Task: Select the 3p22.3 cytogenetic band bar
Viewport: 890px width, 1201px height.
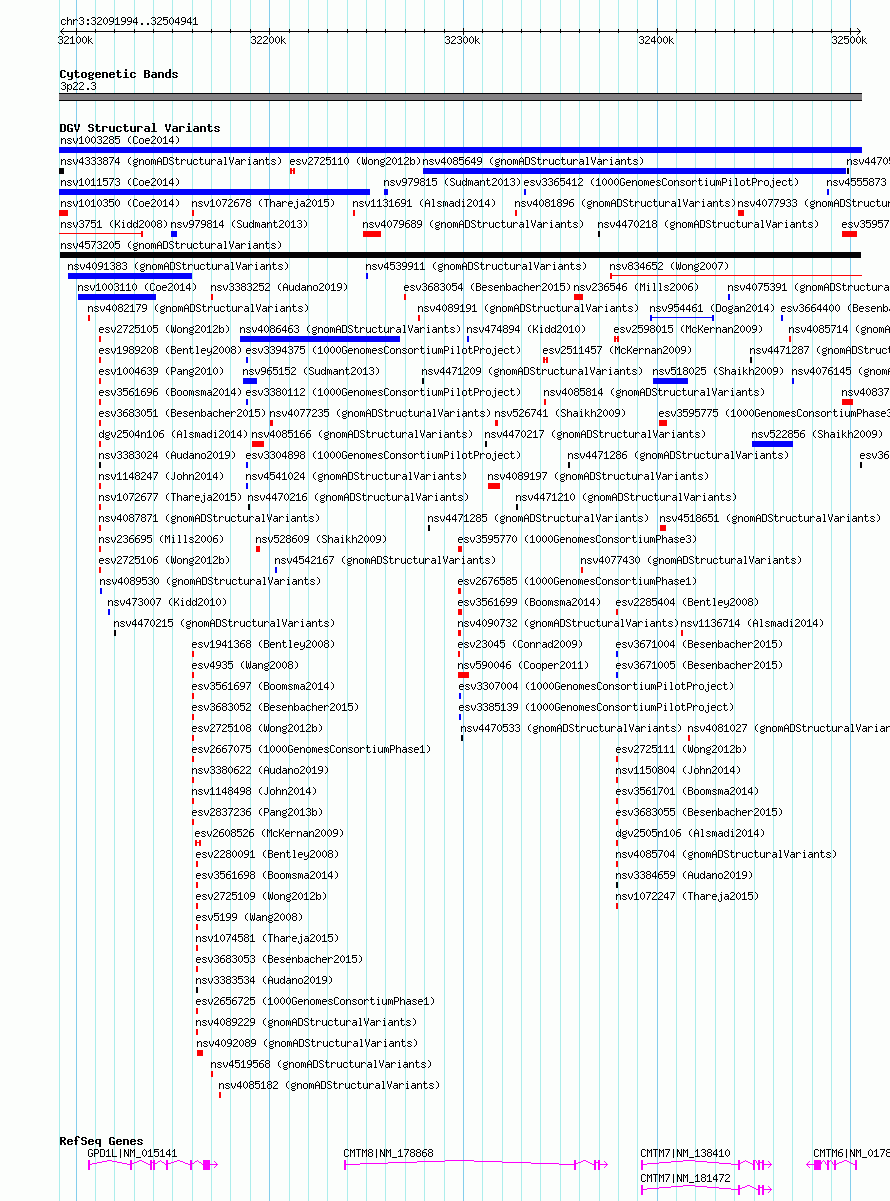Action: pos(460,97)
